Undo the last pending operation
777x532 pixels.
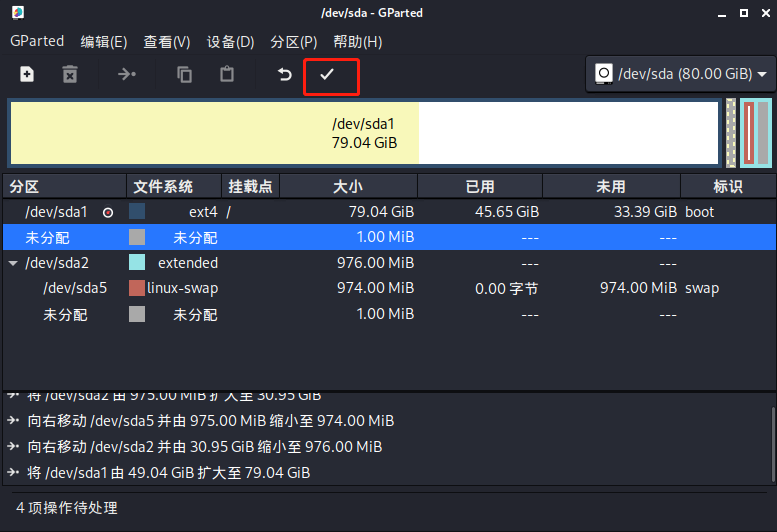284,74
